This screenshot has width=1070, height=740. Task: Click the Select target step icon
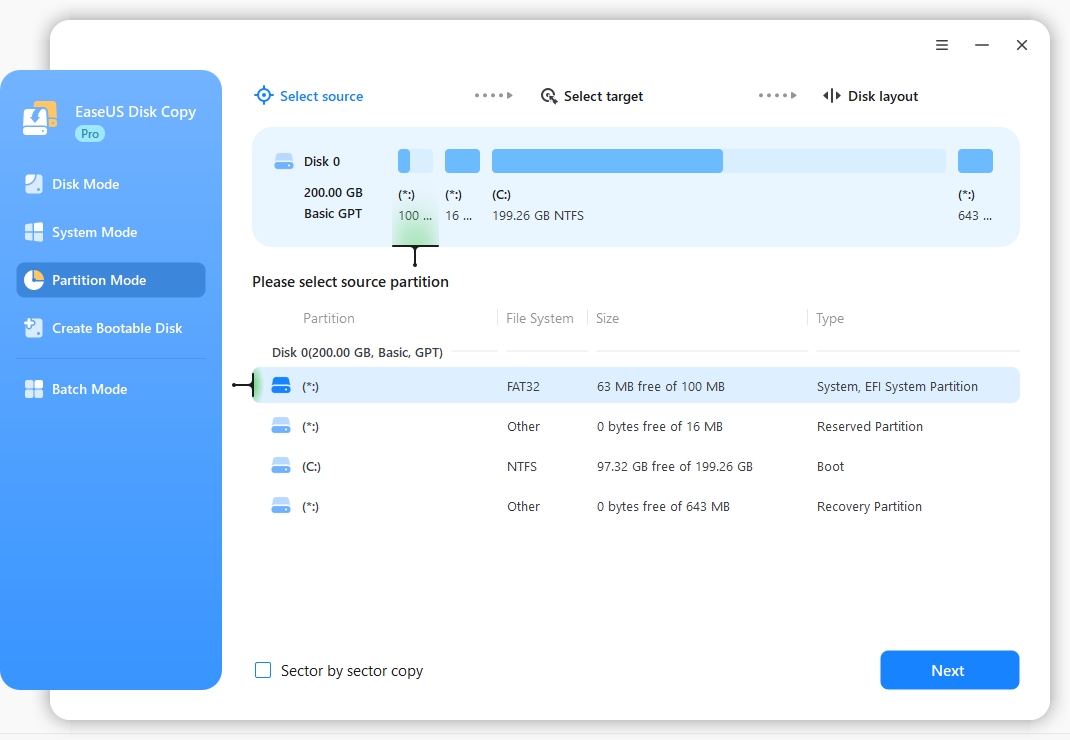tap(549, 96)
